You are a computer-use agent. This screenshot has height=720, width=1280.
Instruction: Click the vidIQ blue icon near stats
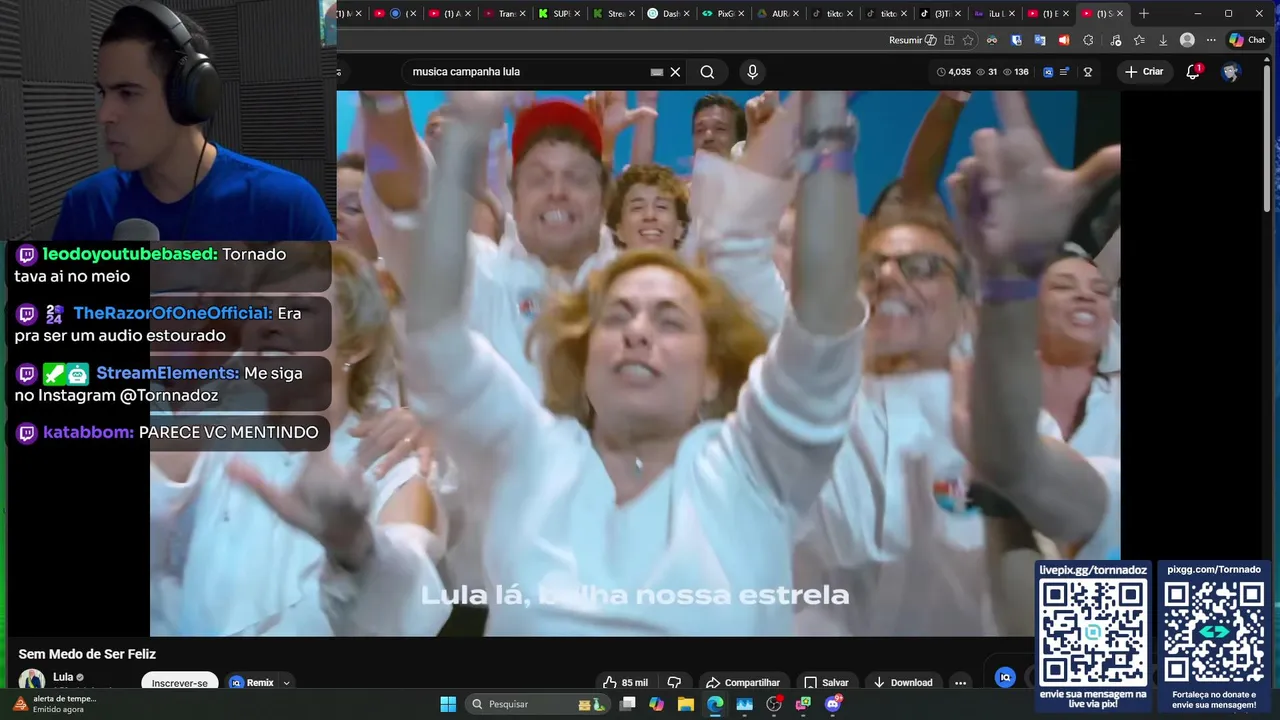[x=1048, y=72]
